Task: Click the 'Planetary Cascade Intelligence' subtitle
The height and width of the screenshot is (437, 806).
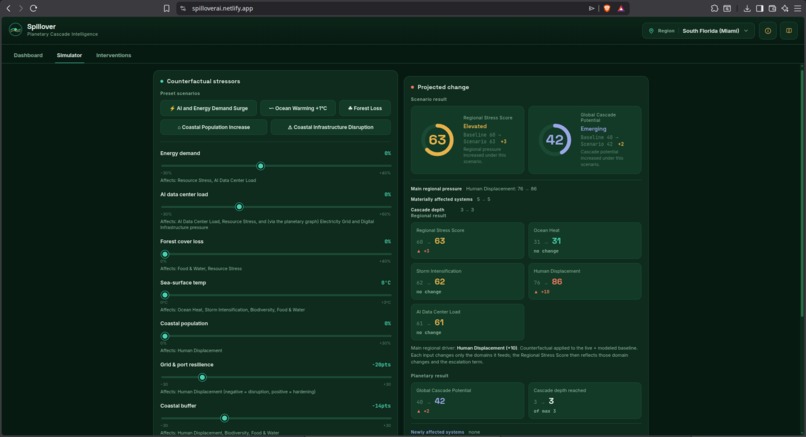Action: [62, 34]
